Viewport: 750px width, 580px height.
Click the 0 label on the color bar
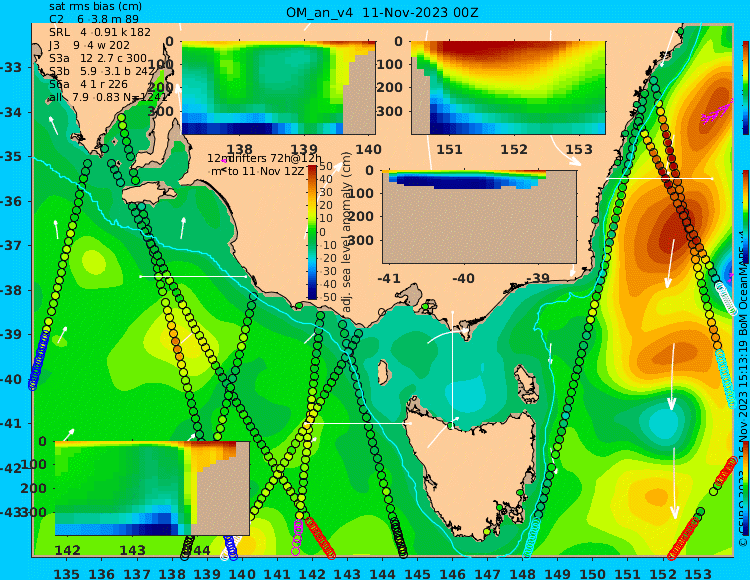322,232
